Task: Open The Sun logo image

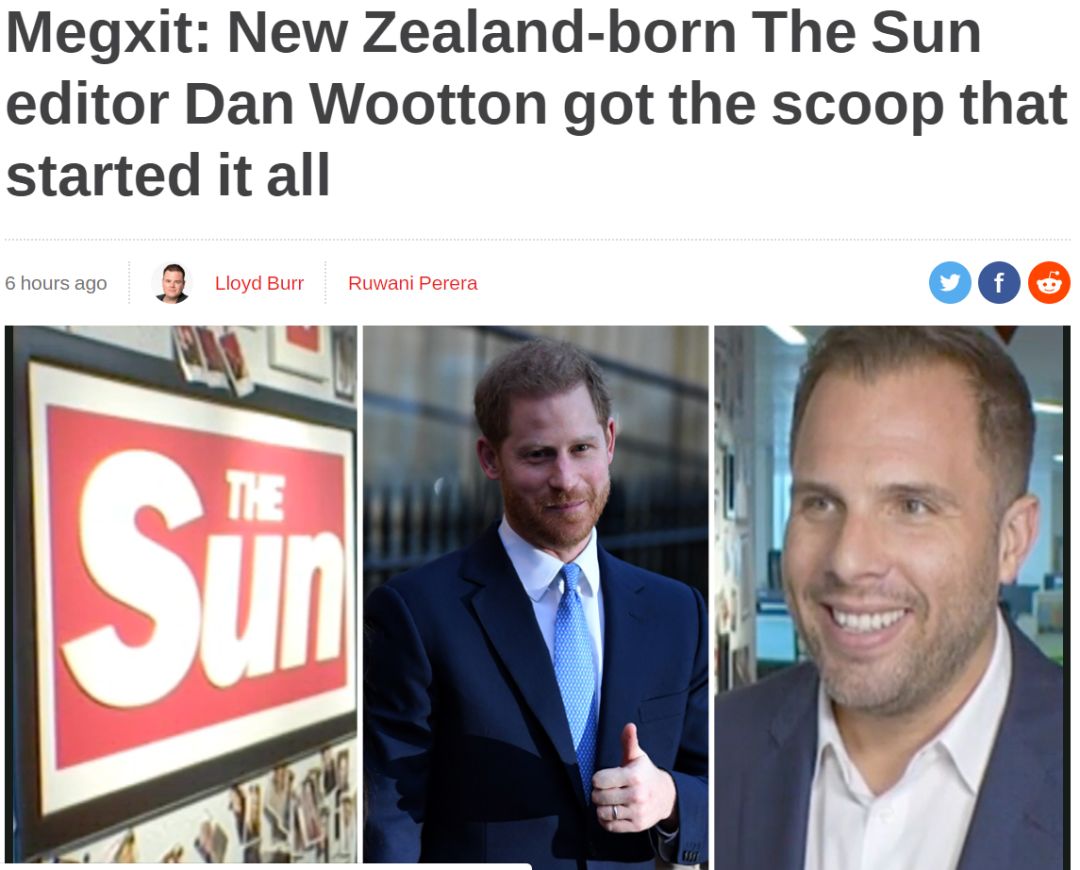Action: [x=181, y=594]
